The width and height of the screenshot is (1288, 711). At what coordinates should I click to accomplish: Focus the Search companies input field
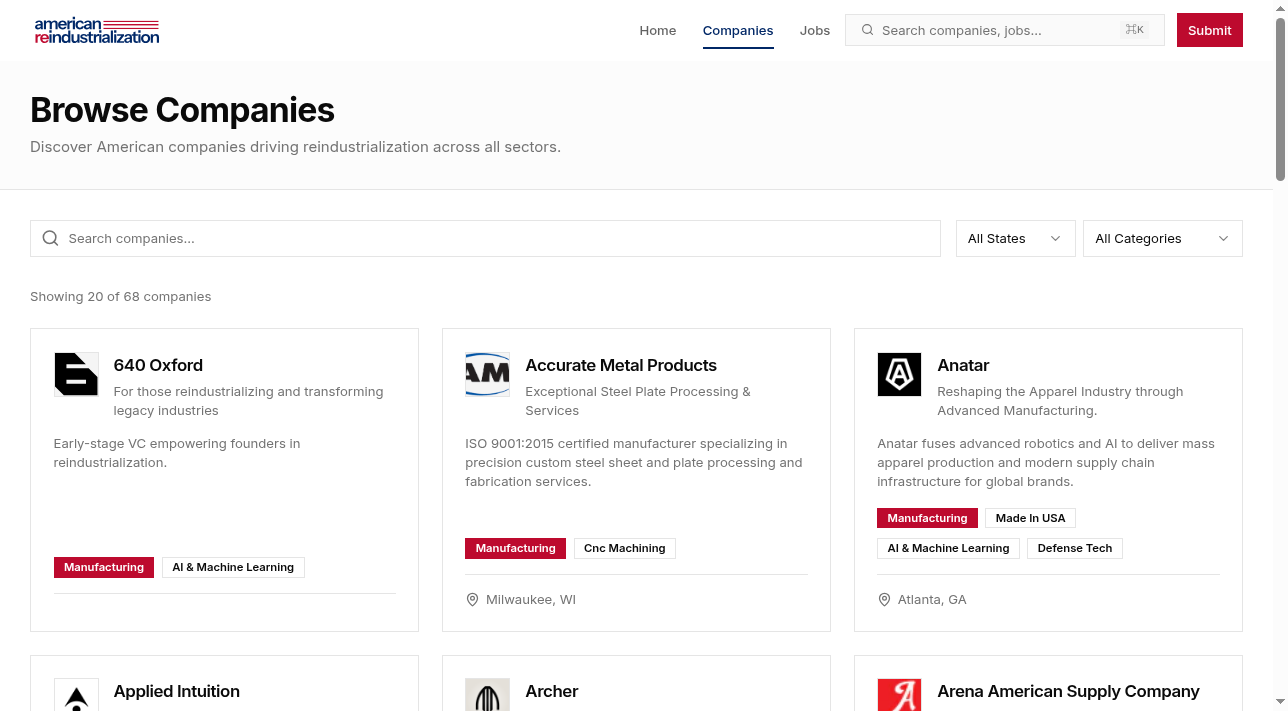click(485, 238)
